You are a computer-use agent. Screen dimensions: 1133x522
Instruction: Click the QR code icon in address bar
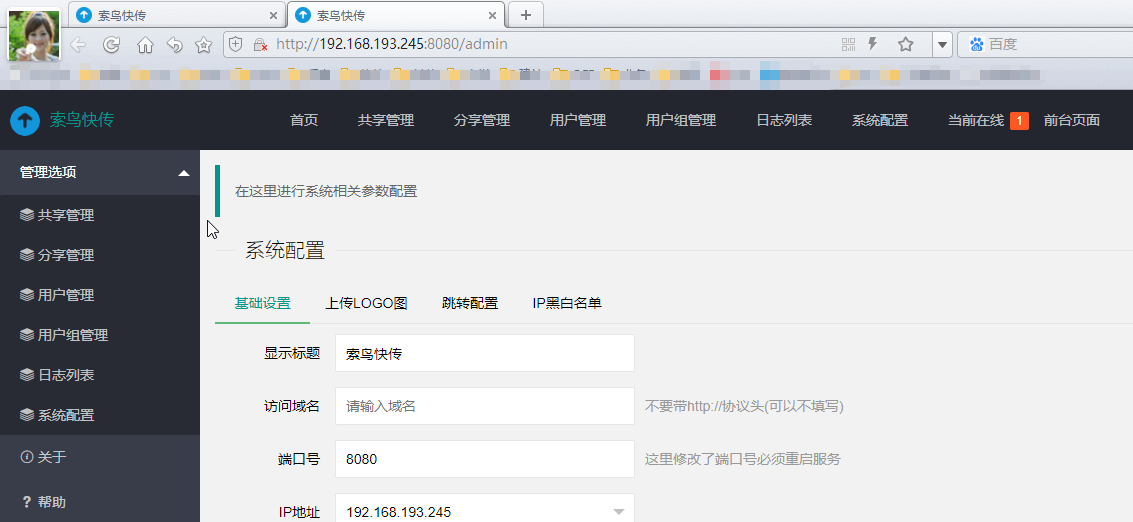pyautogui.click(x=848, y=44)
